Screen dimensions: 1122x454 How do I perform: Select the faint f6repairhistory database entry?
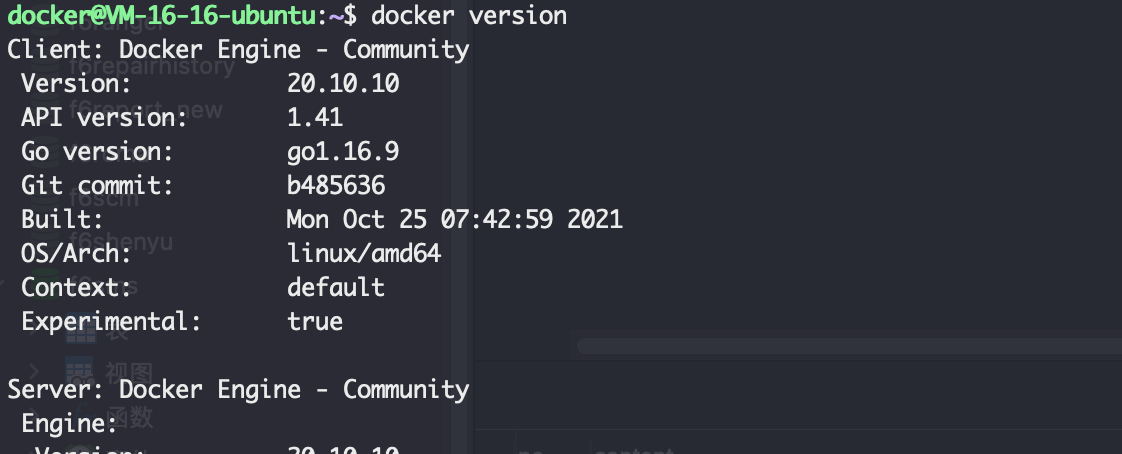[x=152, y=66]
